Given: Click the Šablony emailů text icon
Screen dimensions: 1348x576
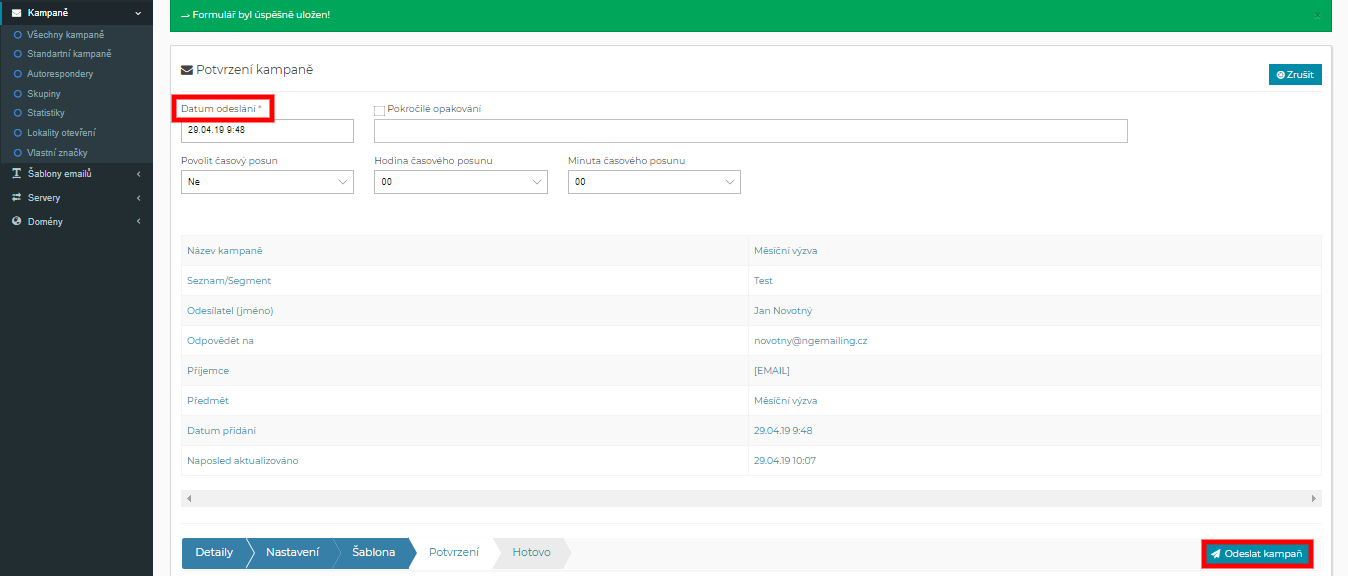Looking at the screenshot, I should click(17, 174).
